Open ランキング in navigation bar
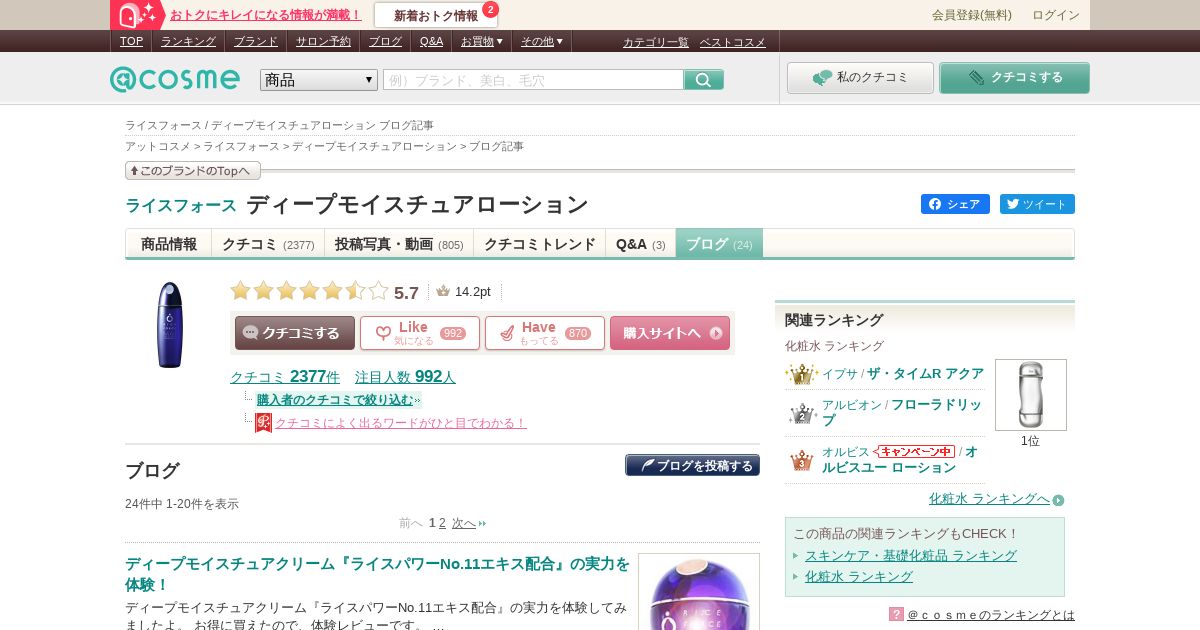Screen dimensions: 1200x630 tap(188, 41)
